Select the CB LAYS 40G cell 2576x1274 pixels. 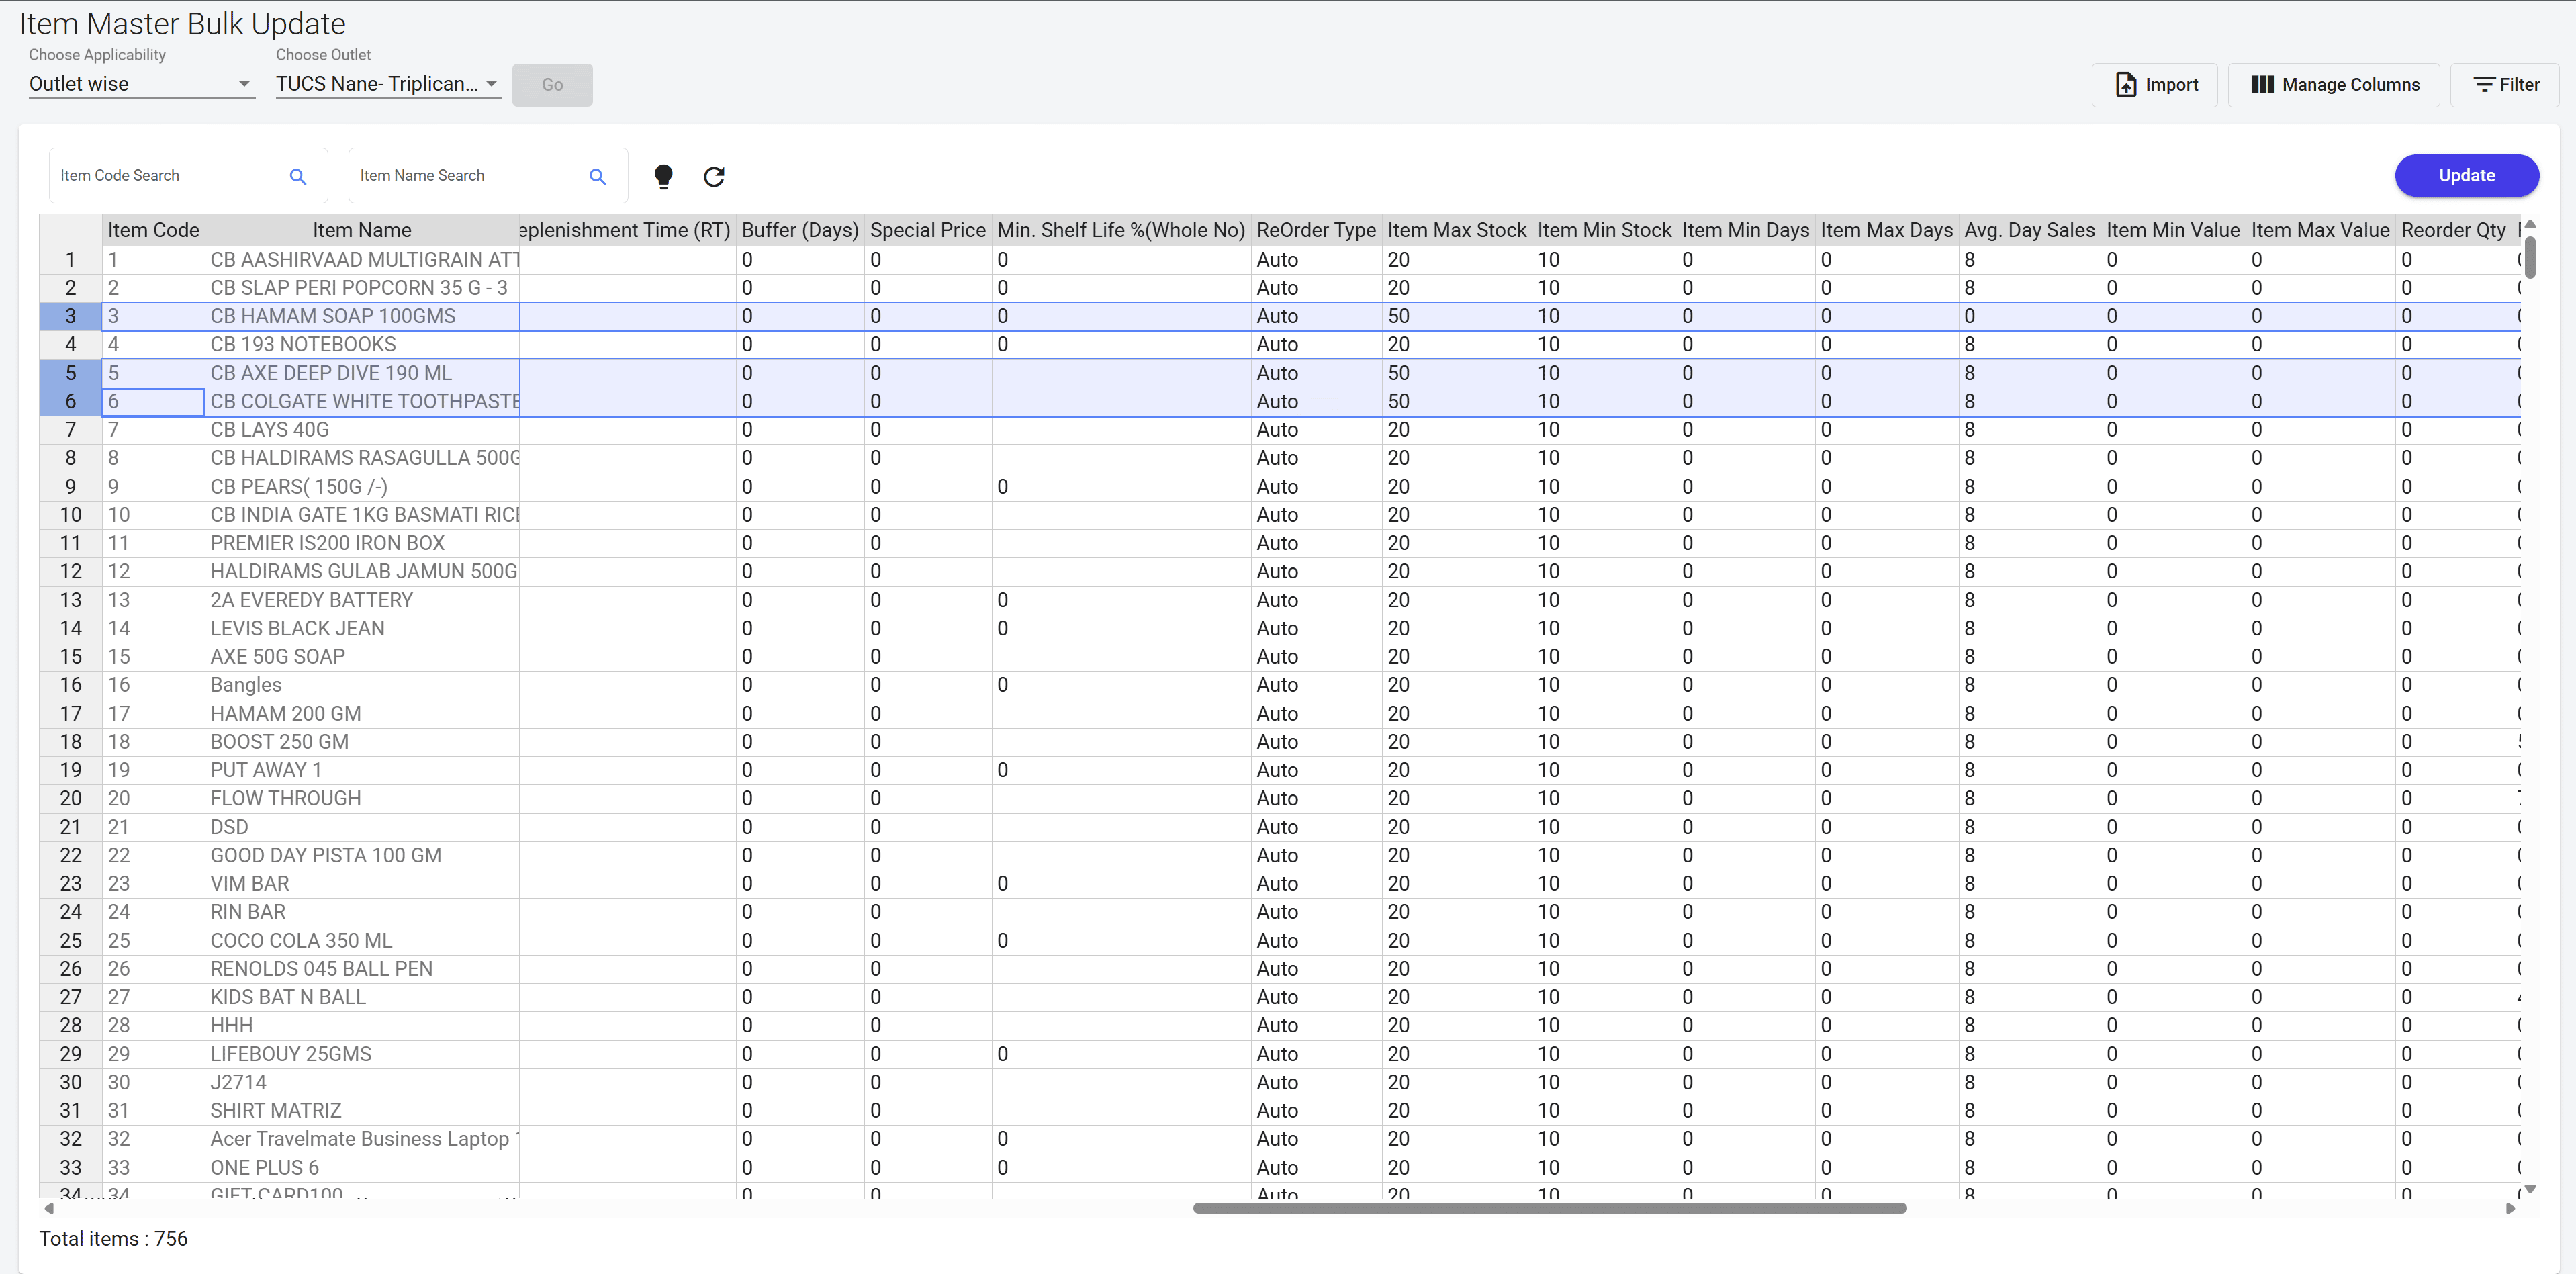pyautogui.click(x=362, y=430)
